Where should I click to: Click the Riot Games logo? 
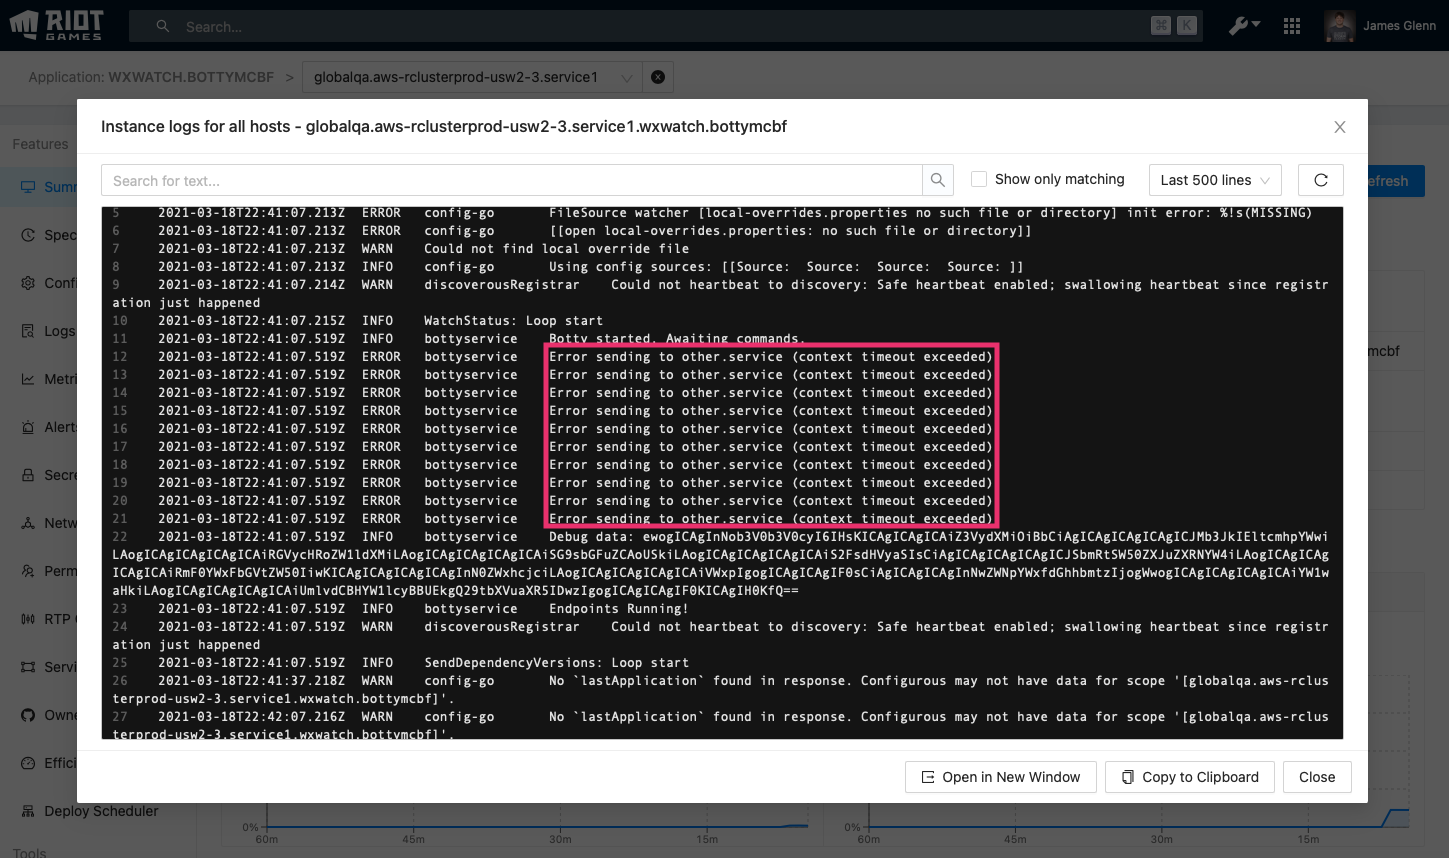point(57,25)
